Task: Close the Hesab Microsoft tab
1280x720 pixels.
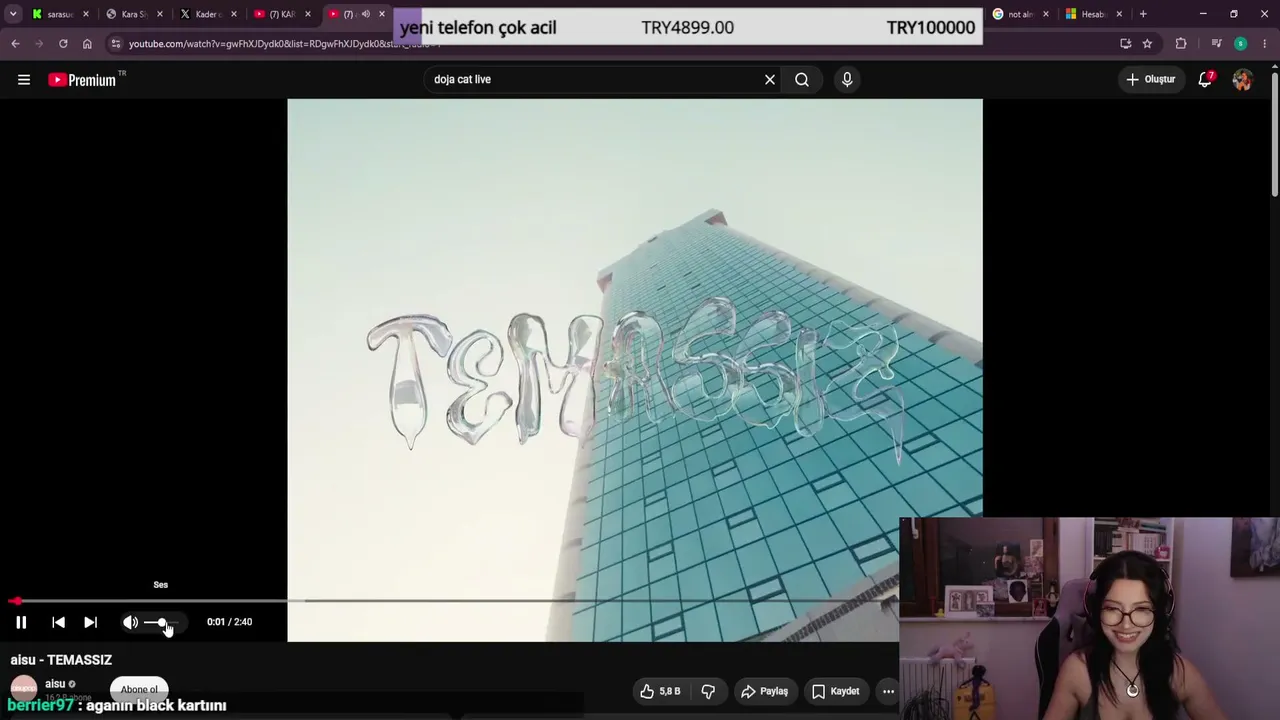Action: [x=1119, y=14]
